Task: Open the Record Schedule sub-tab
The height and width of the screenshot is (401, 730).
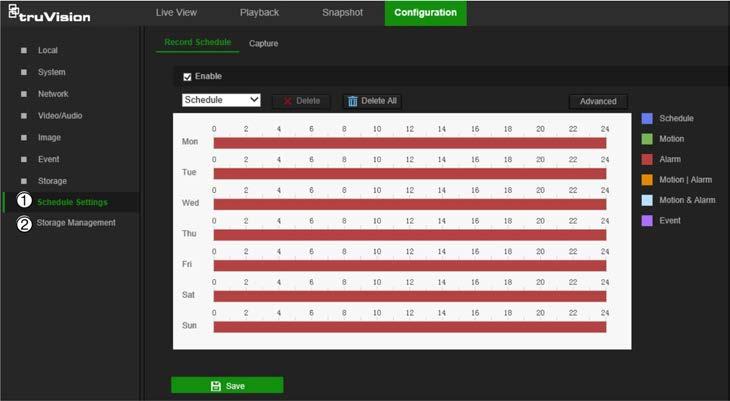Action: click(x=197, y=42)
